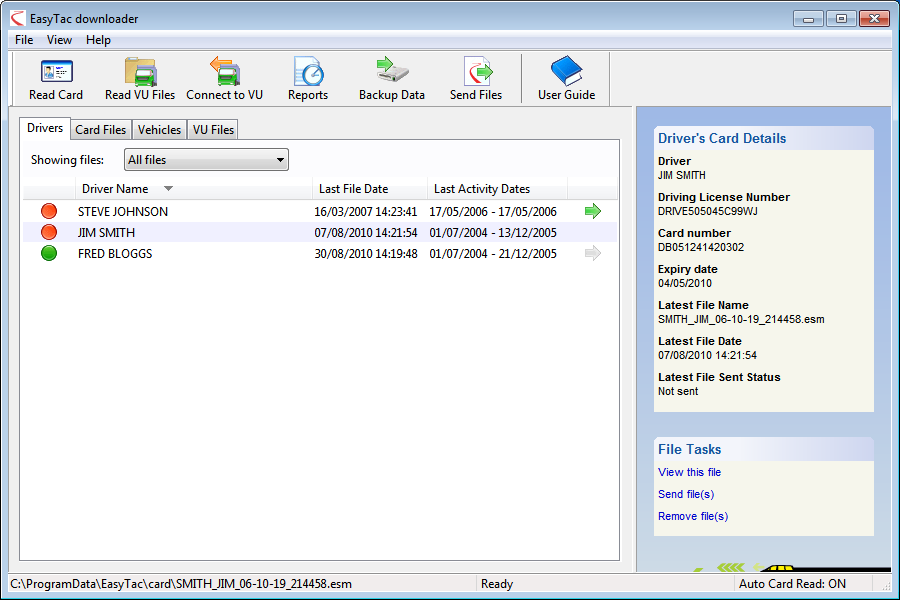Select the Connect to VU icon

click(224, 71)
